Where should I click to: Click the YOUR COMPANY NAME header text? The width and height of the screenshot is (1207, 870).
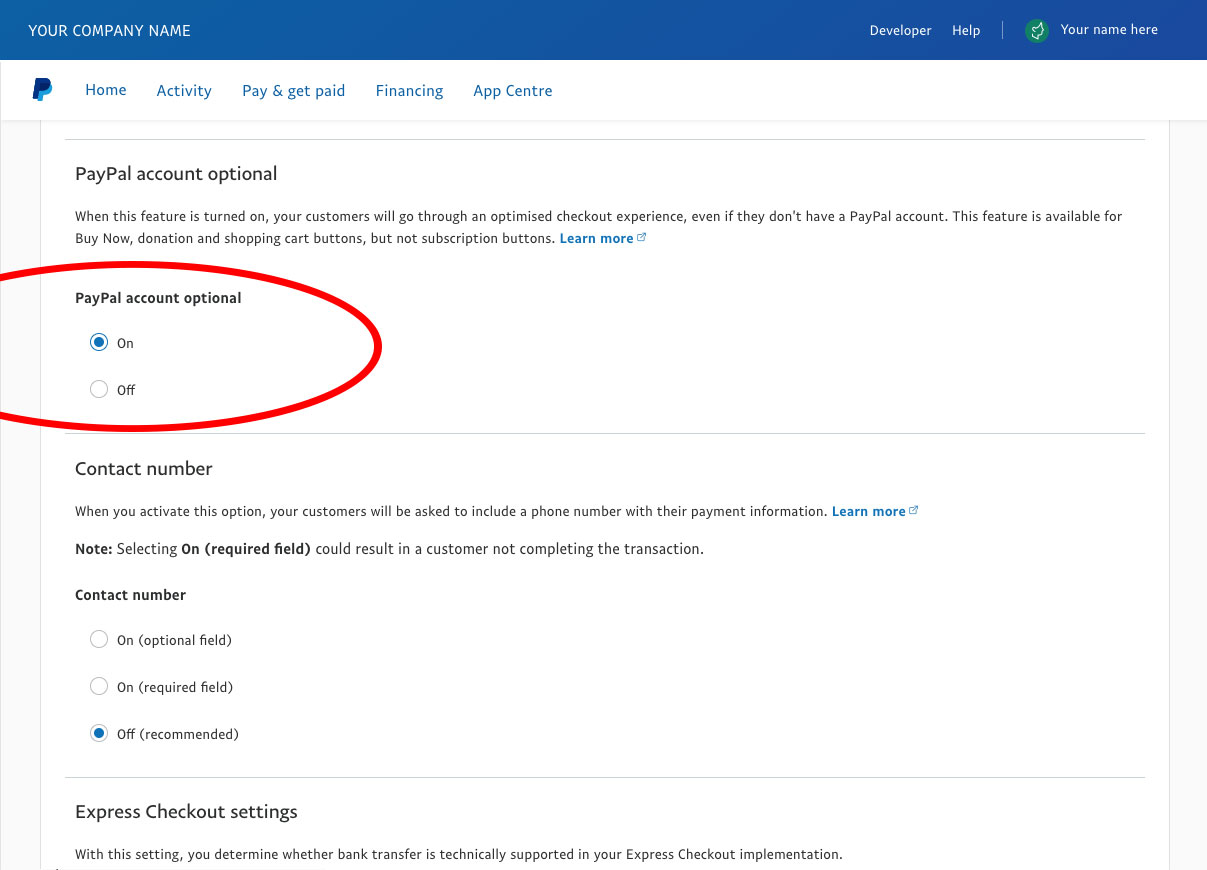click(109, 31)
